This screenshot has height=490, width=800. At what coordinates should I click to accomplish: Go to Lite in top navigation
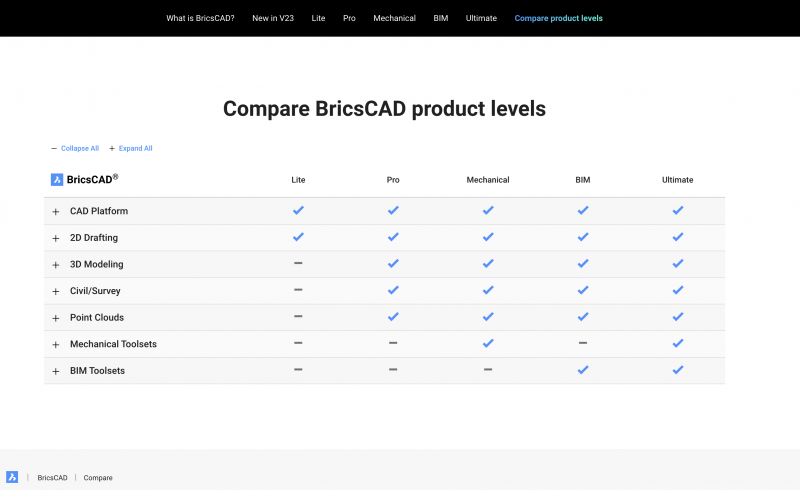pos(318,18)
